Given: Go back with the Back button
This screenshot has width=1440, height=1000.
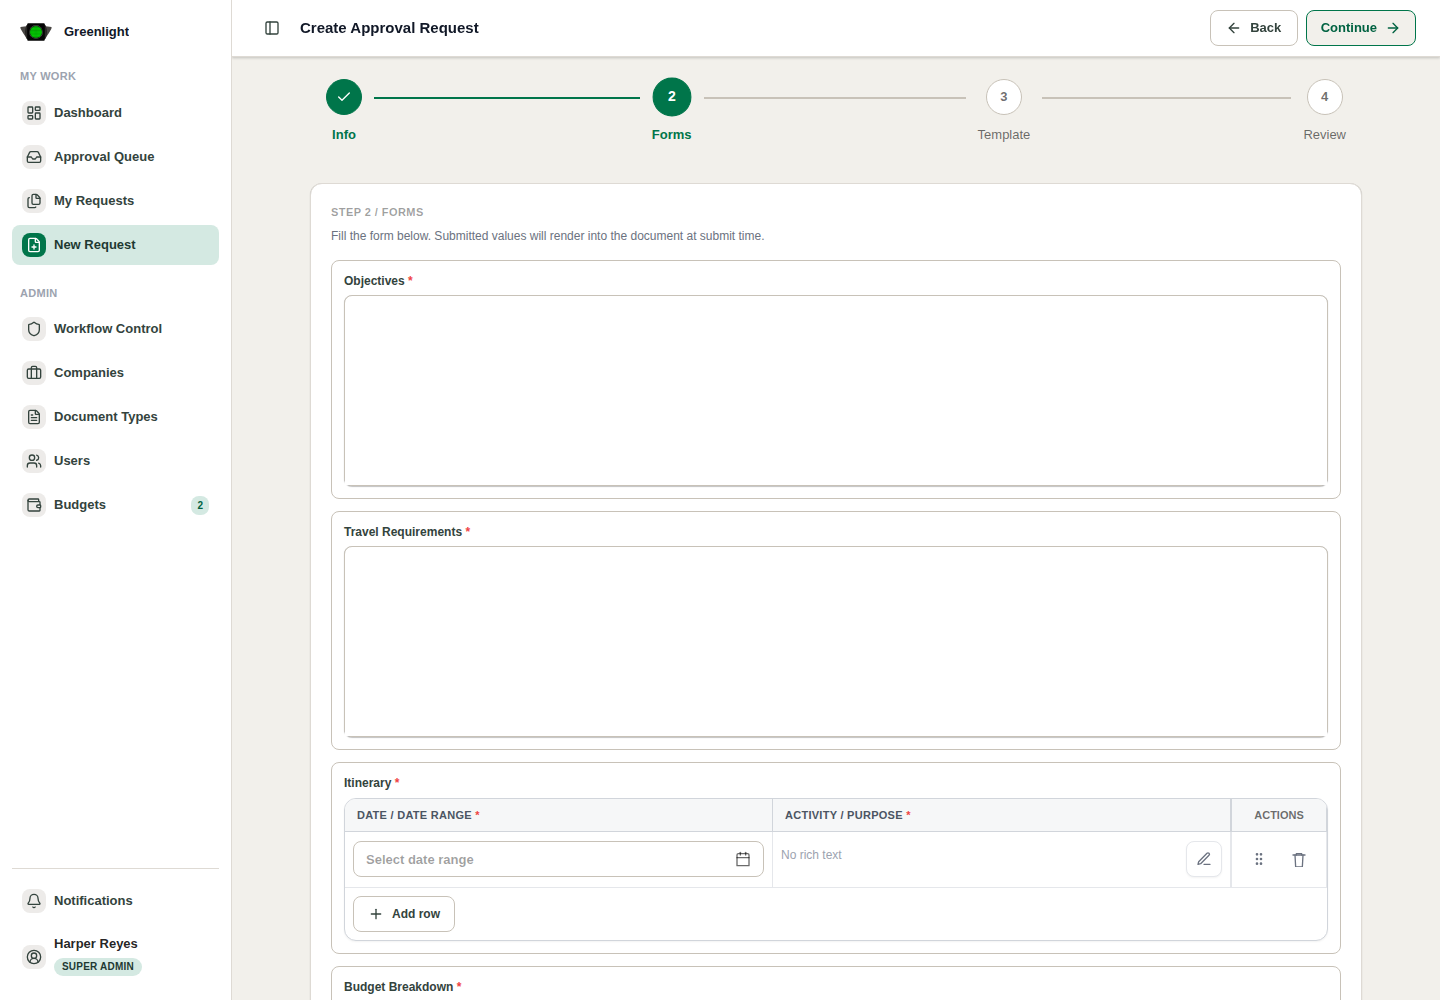Looking at the screenshot, I should [1254, 28].
